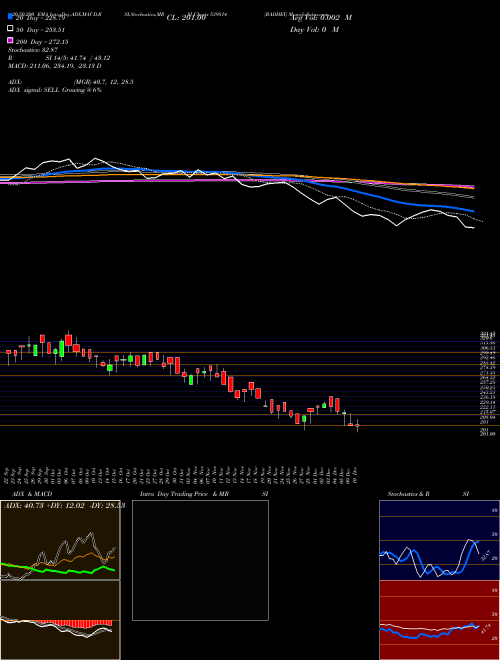The width and height of the screenshot is (500, 660).
Task: Click the 'ADX signal: SELL Growing @ 6%' line
Action: pyautogui.click(x=55, y=90)
